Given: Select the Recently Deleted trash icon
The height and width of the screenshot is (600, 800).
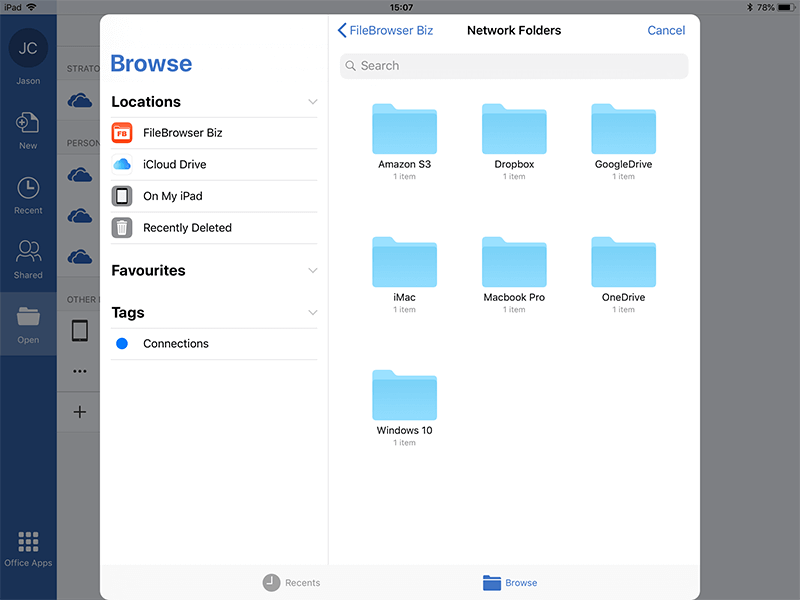Looking at the screenshot, I should [x=122, y=228].
